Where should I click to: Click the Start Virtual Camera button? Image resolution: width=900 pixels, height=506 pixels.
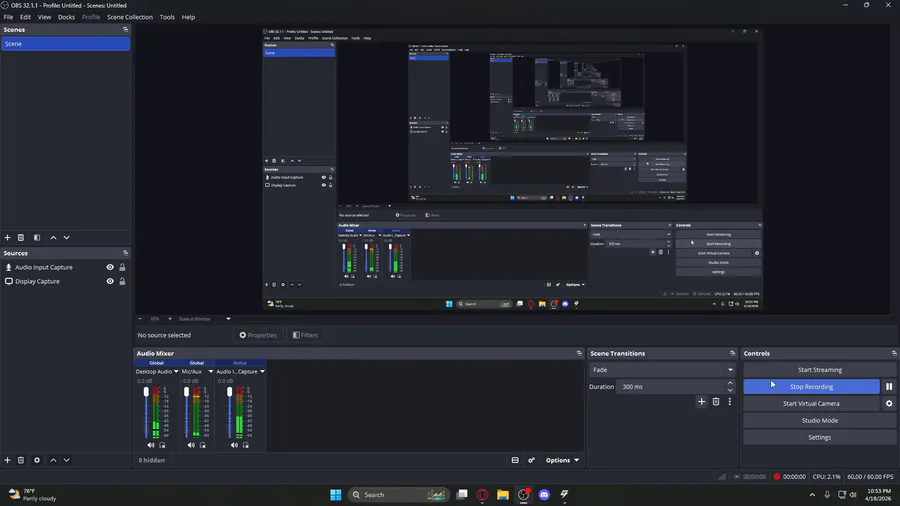811,403
